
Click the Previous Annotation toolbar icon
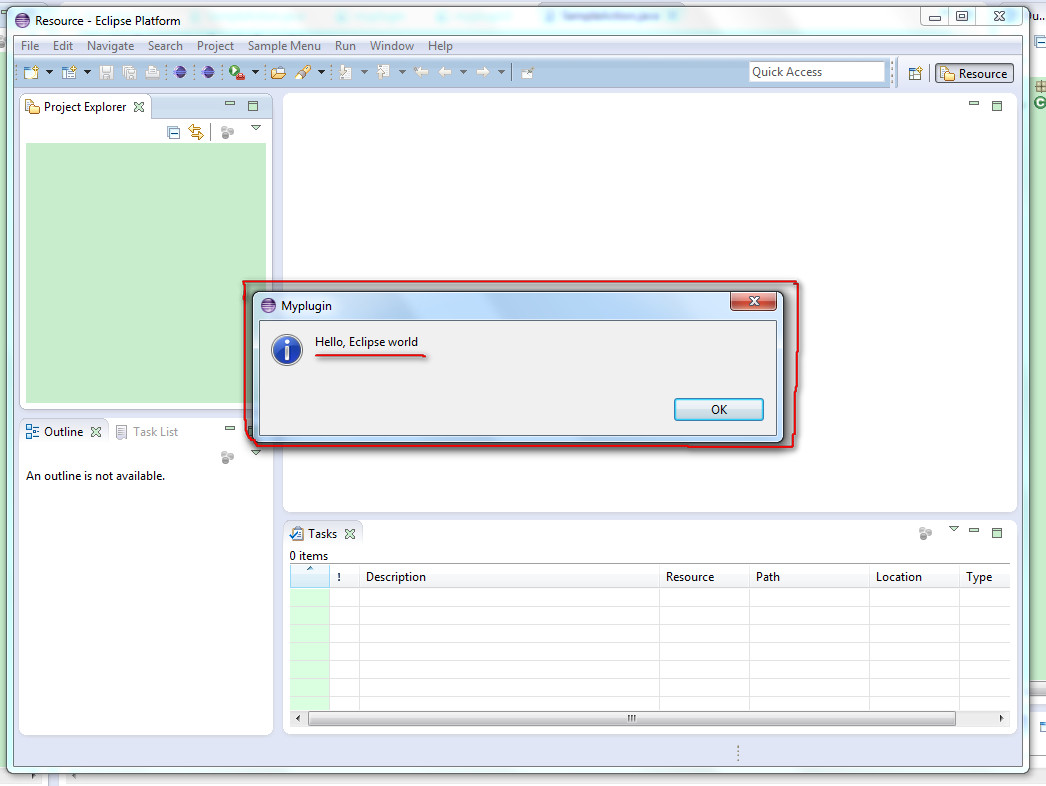[x=384, y=72]
